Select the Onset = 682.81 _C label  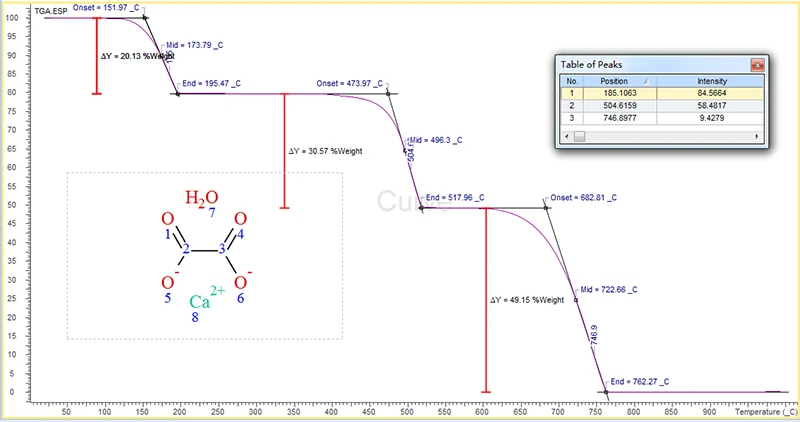583,197
